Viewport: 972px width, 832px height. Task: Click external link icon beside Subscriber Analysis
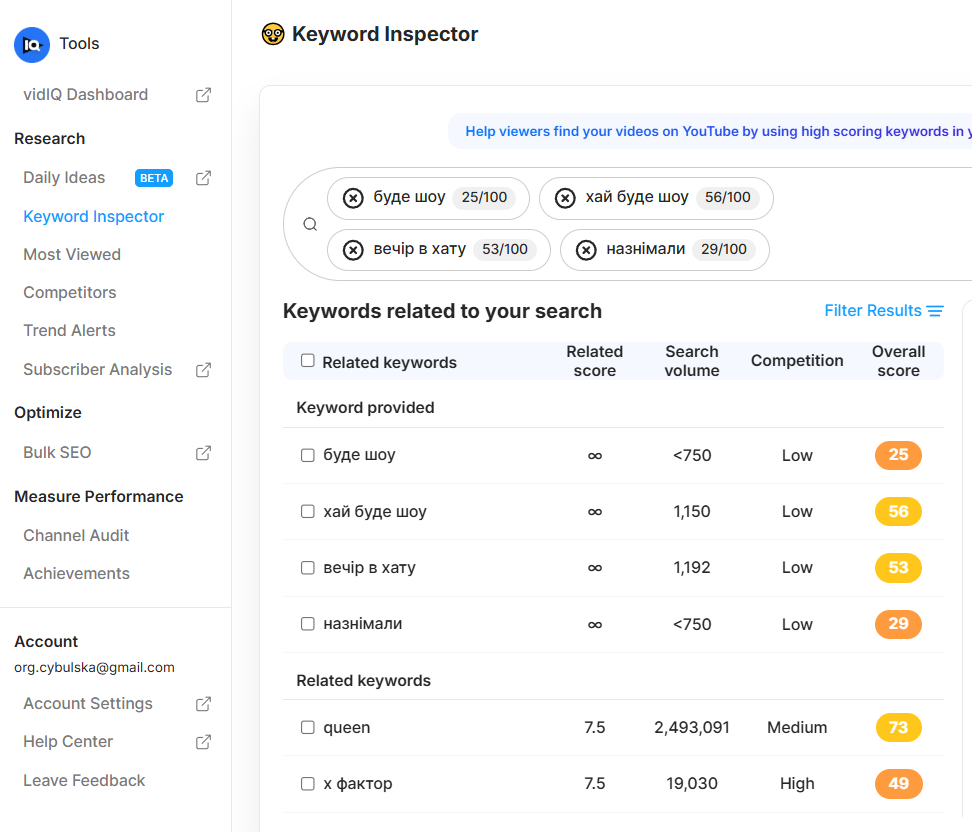click(203, 370)
